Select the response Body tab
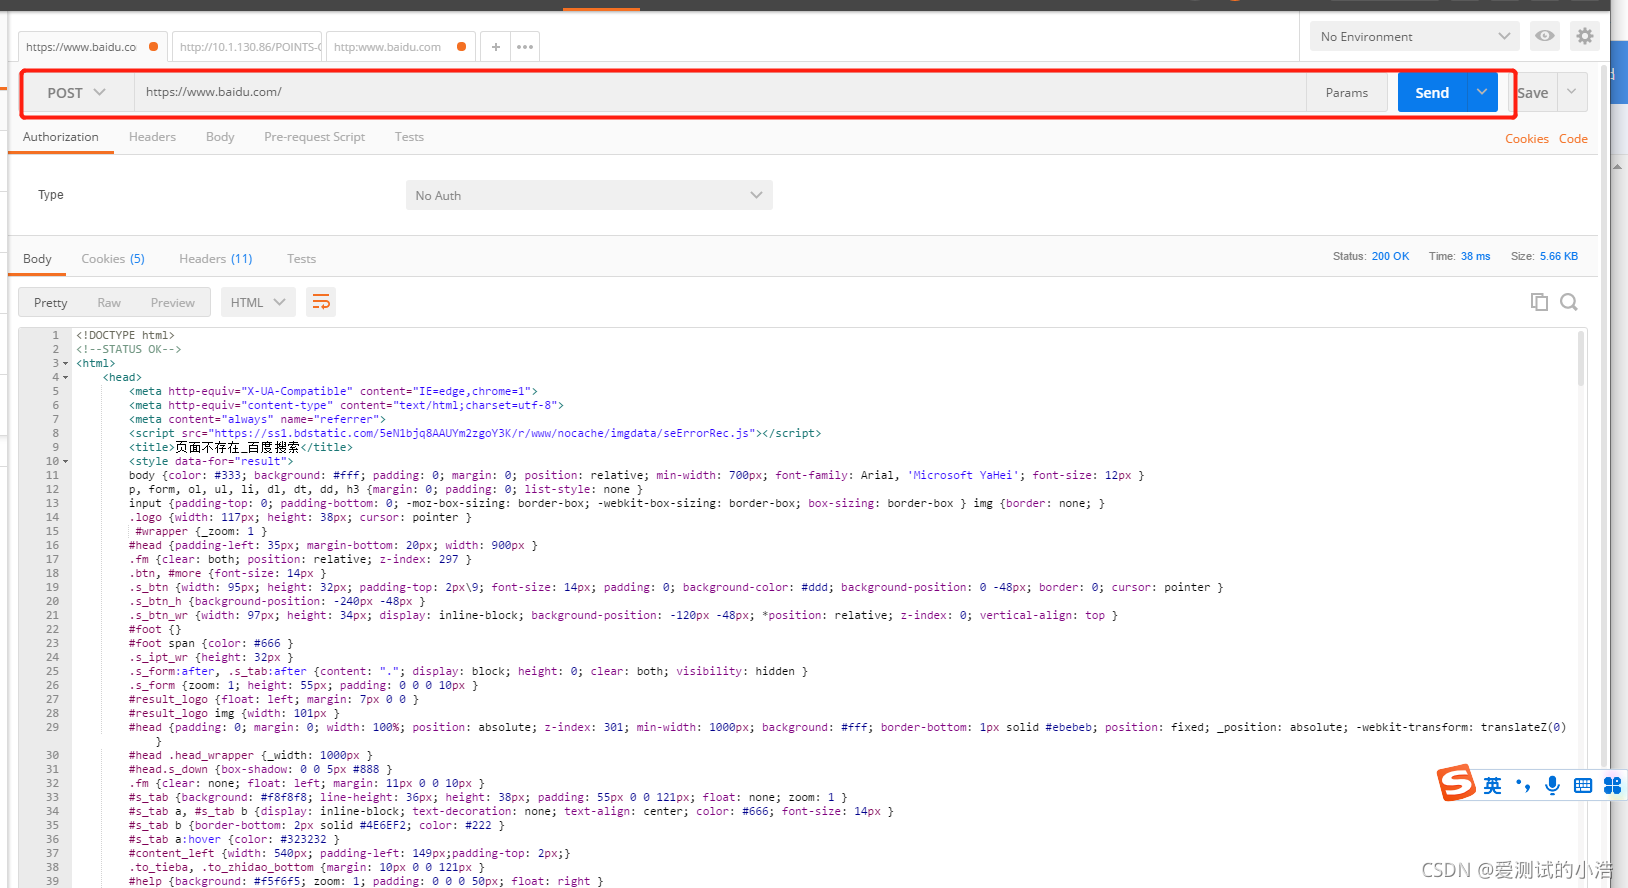Screen dimensions: 1628x888 click(37, 259)
